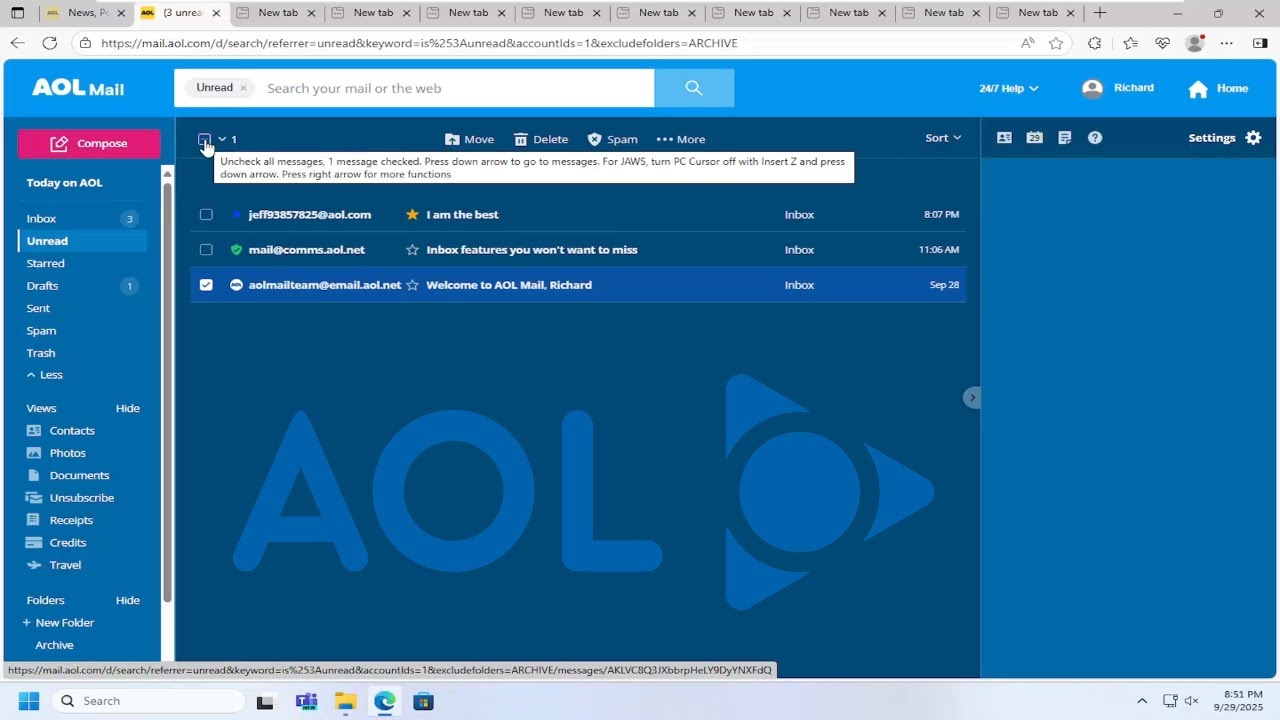Click the taskbar Search box

coord(148,701)
